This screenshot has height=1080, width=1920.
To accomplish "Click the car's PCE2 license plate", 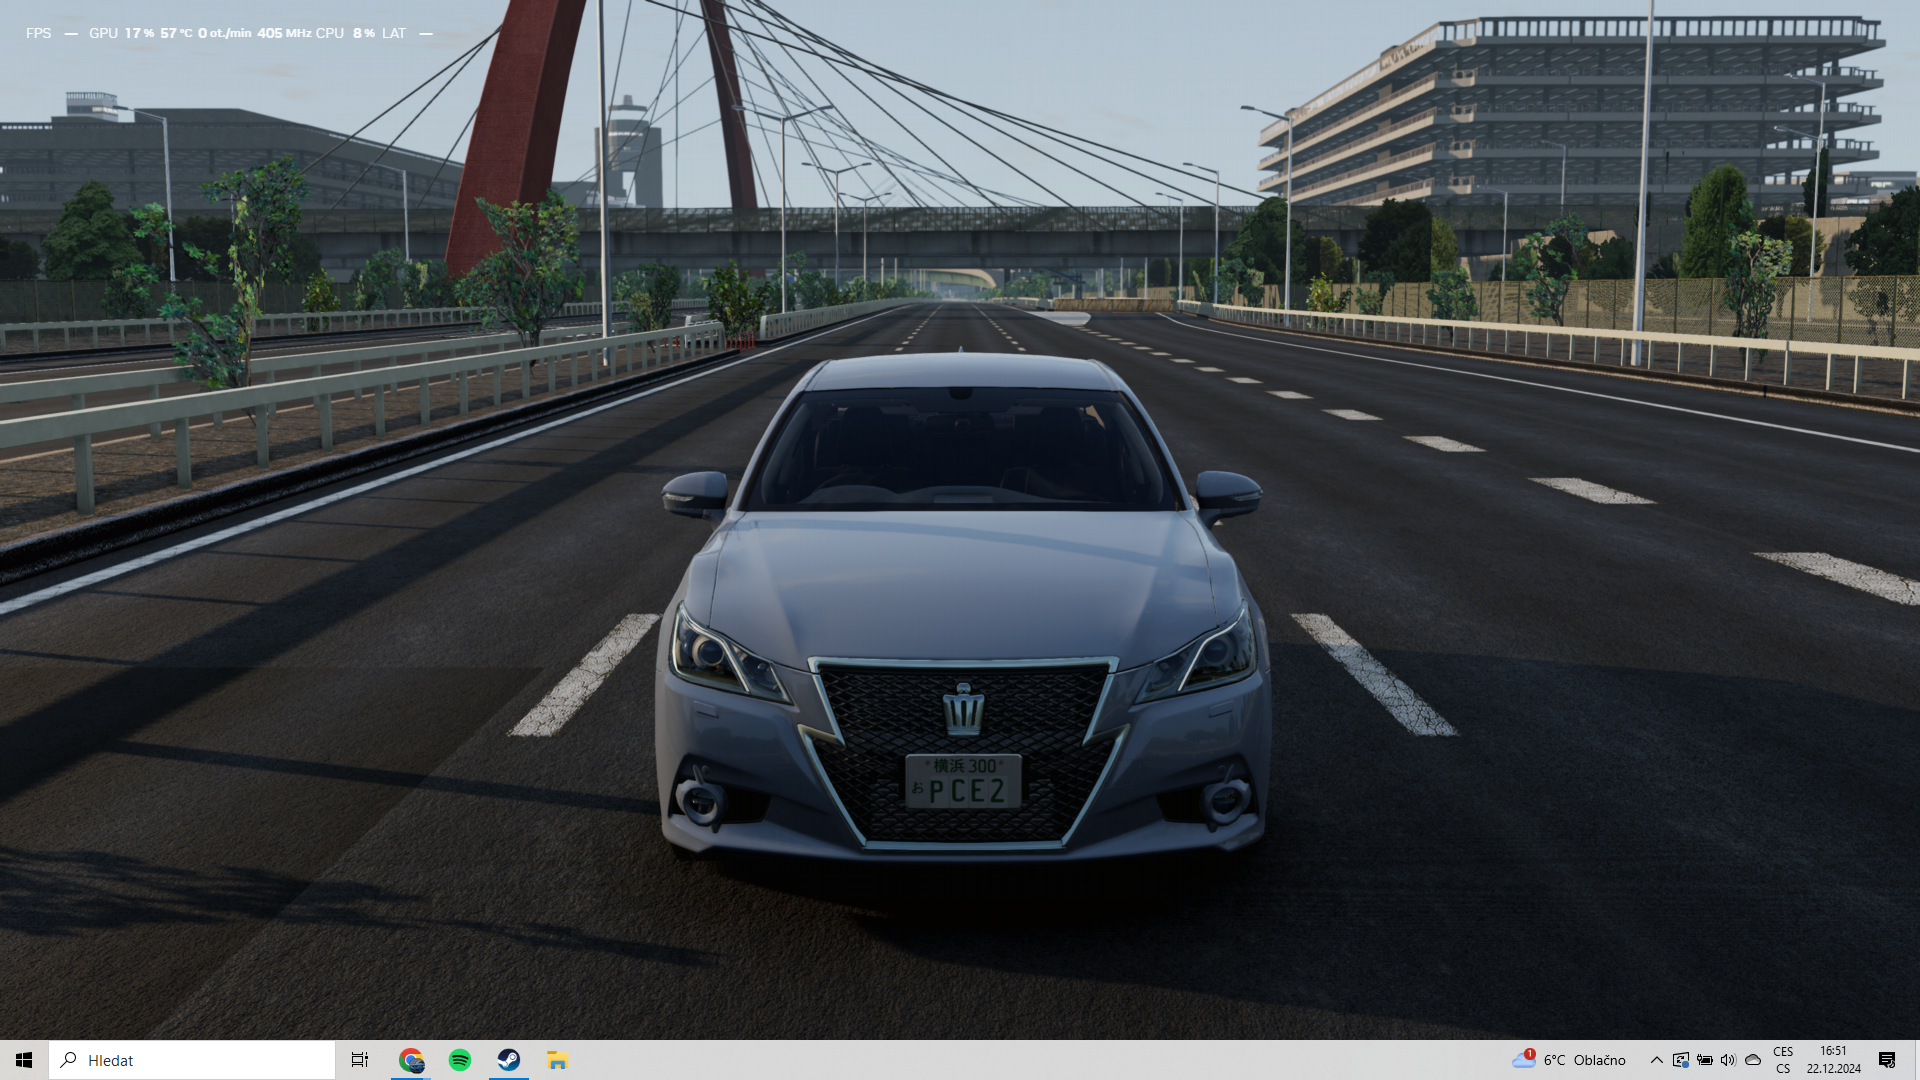I will (x=963, y=782).
